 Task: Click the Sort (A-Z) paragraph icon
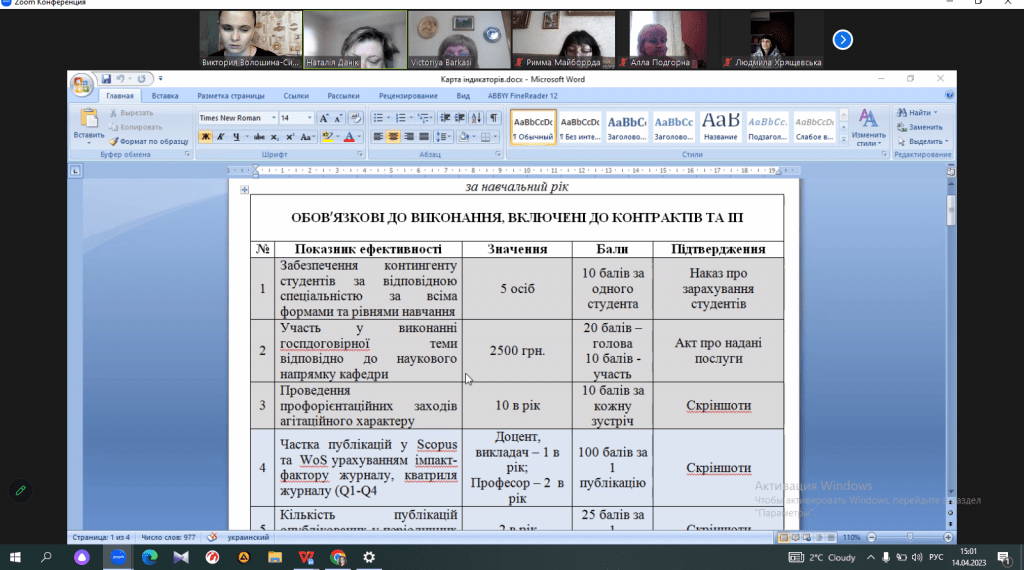click(476, 118)
